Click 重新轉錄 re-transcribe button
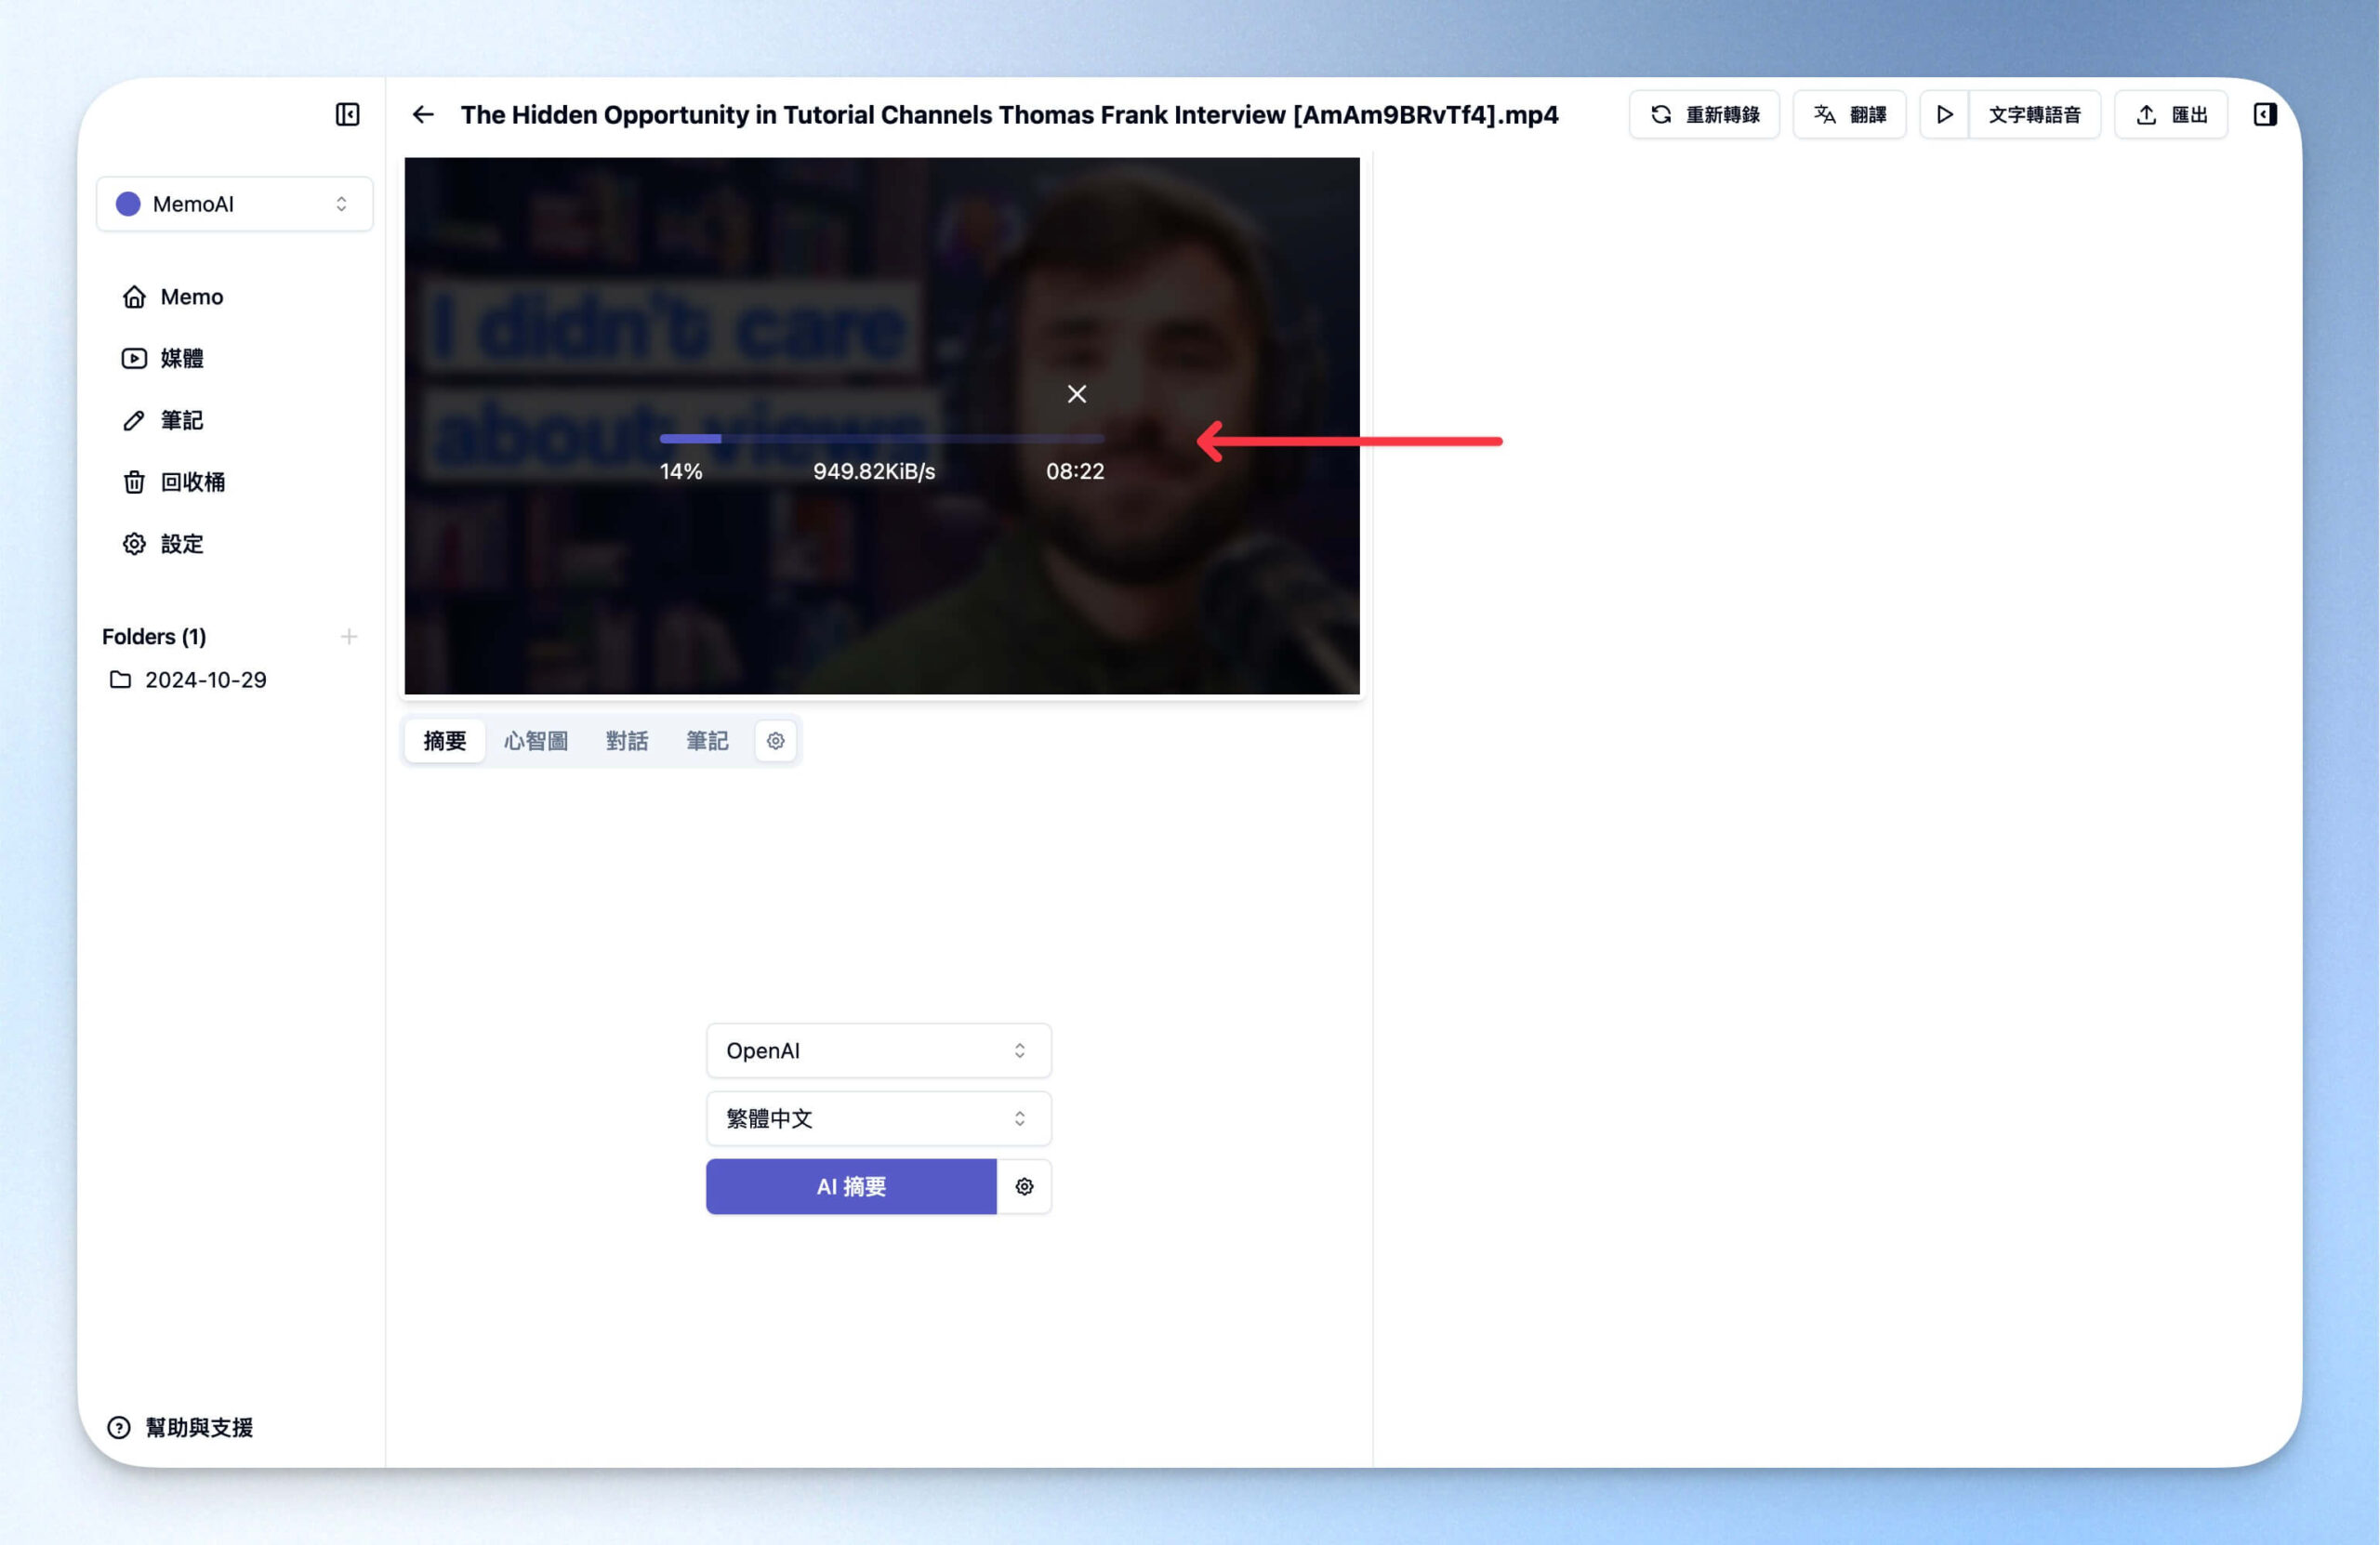 1704,114
